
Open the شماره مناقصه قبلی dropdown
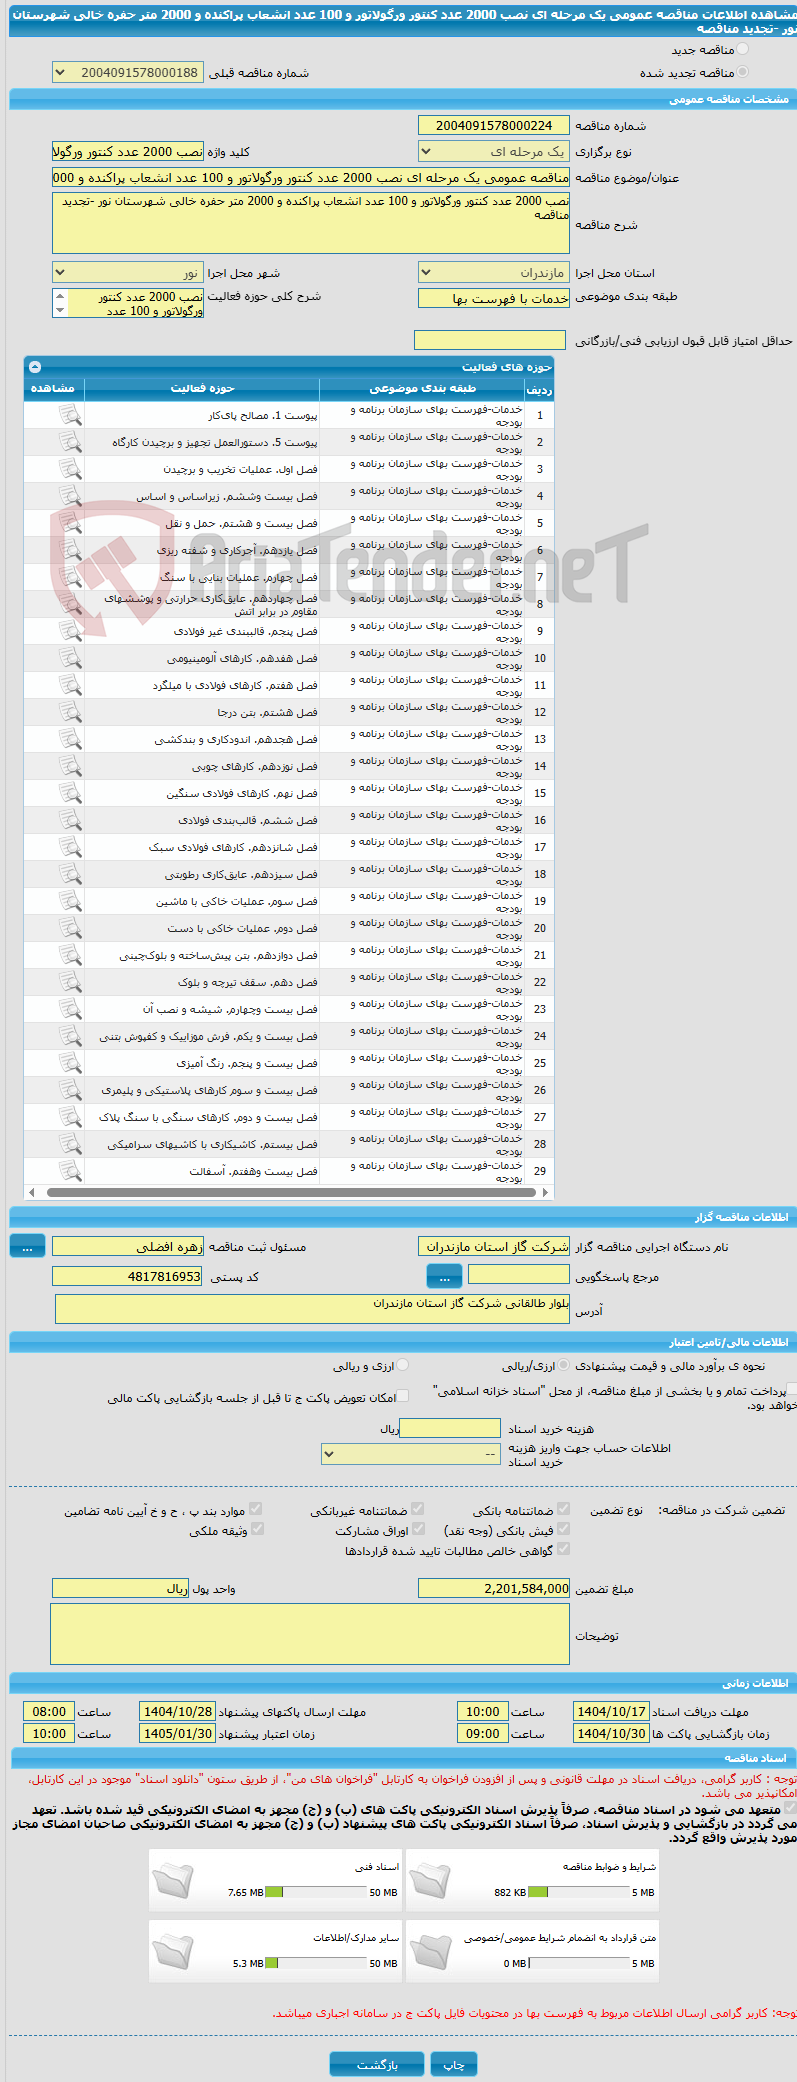(x=128, y=73)
